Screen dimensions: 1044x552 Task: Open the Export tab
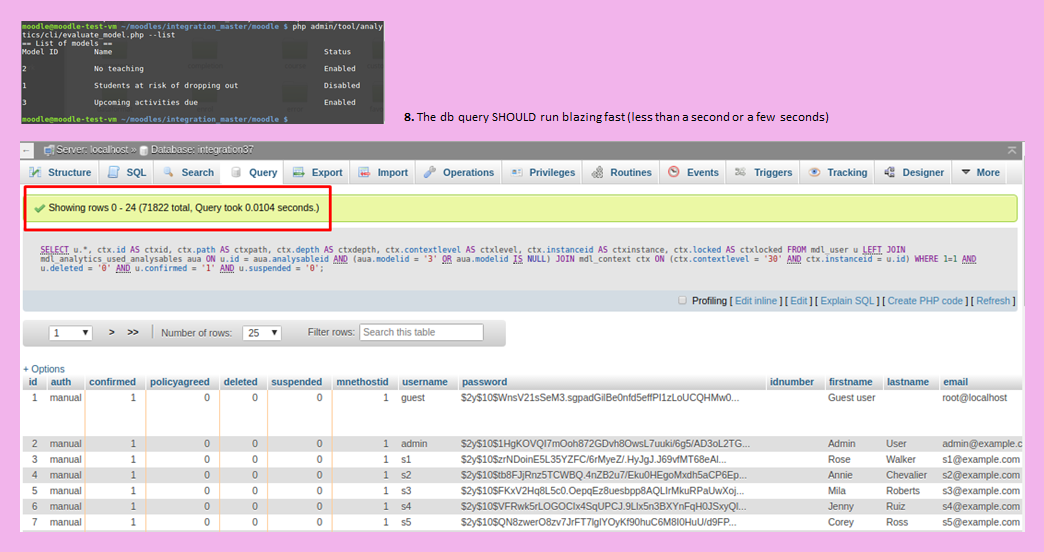coord(318,172)
